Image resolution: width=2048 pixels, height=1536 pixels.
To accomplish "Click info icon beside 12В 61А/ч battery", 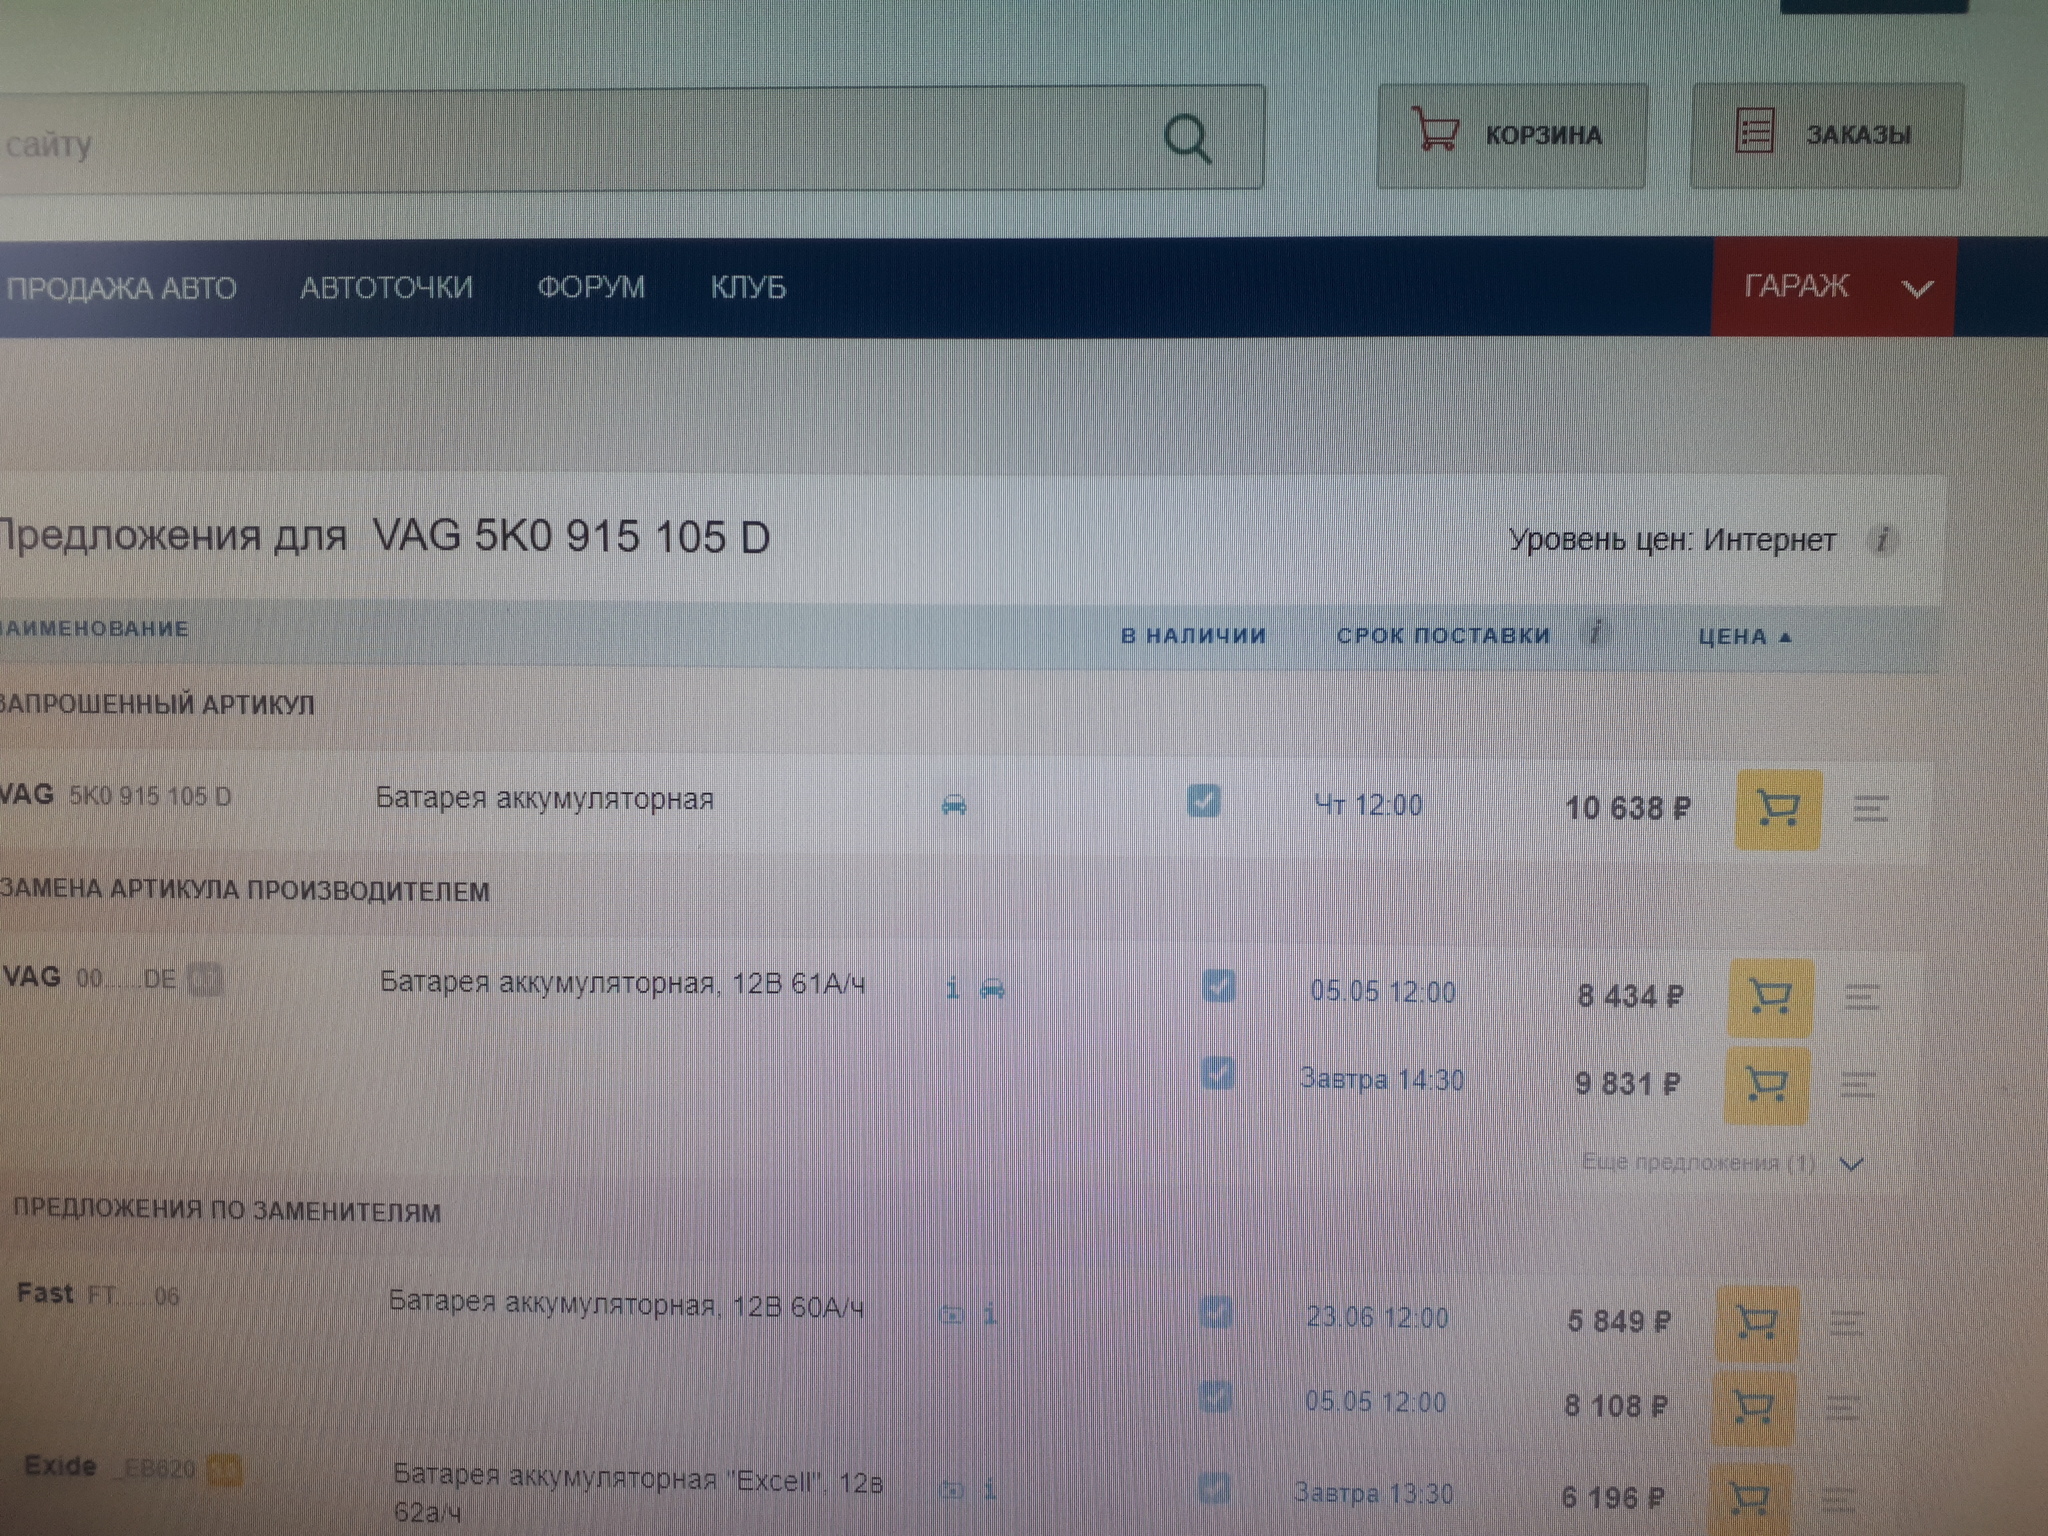I will coord(952,989).
